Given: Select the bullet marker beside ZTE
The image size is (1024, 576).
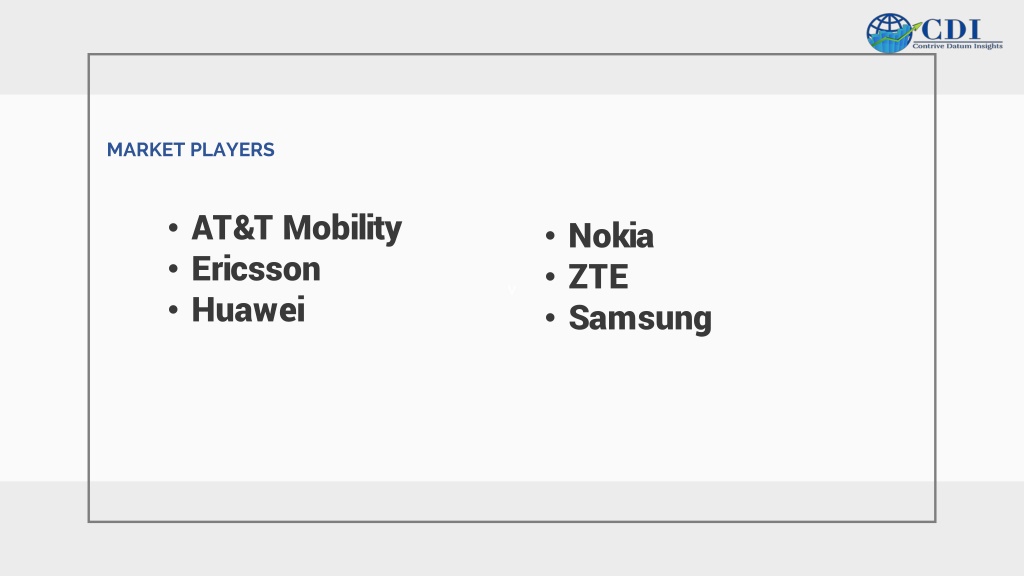Looking at the screenshot, I should [550, 277].
